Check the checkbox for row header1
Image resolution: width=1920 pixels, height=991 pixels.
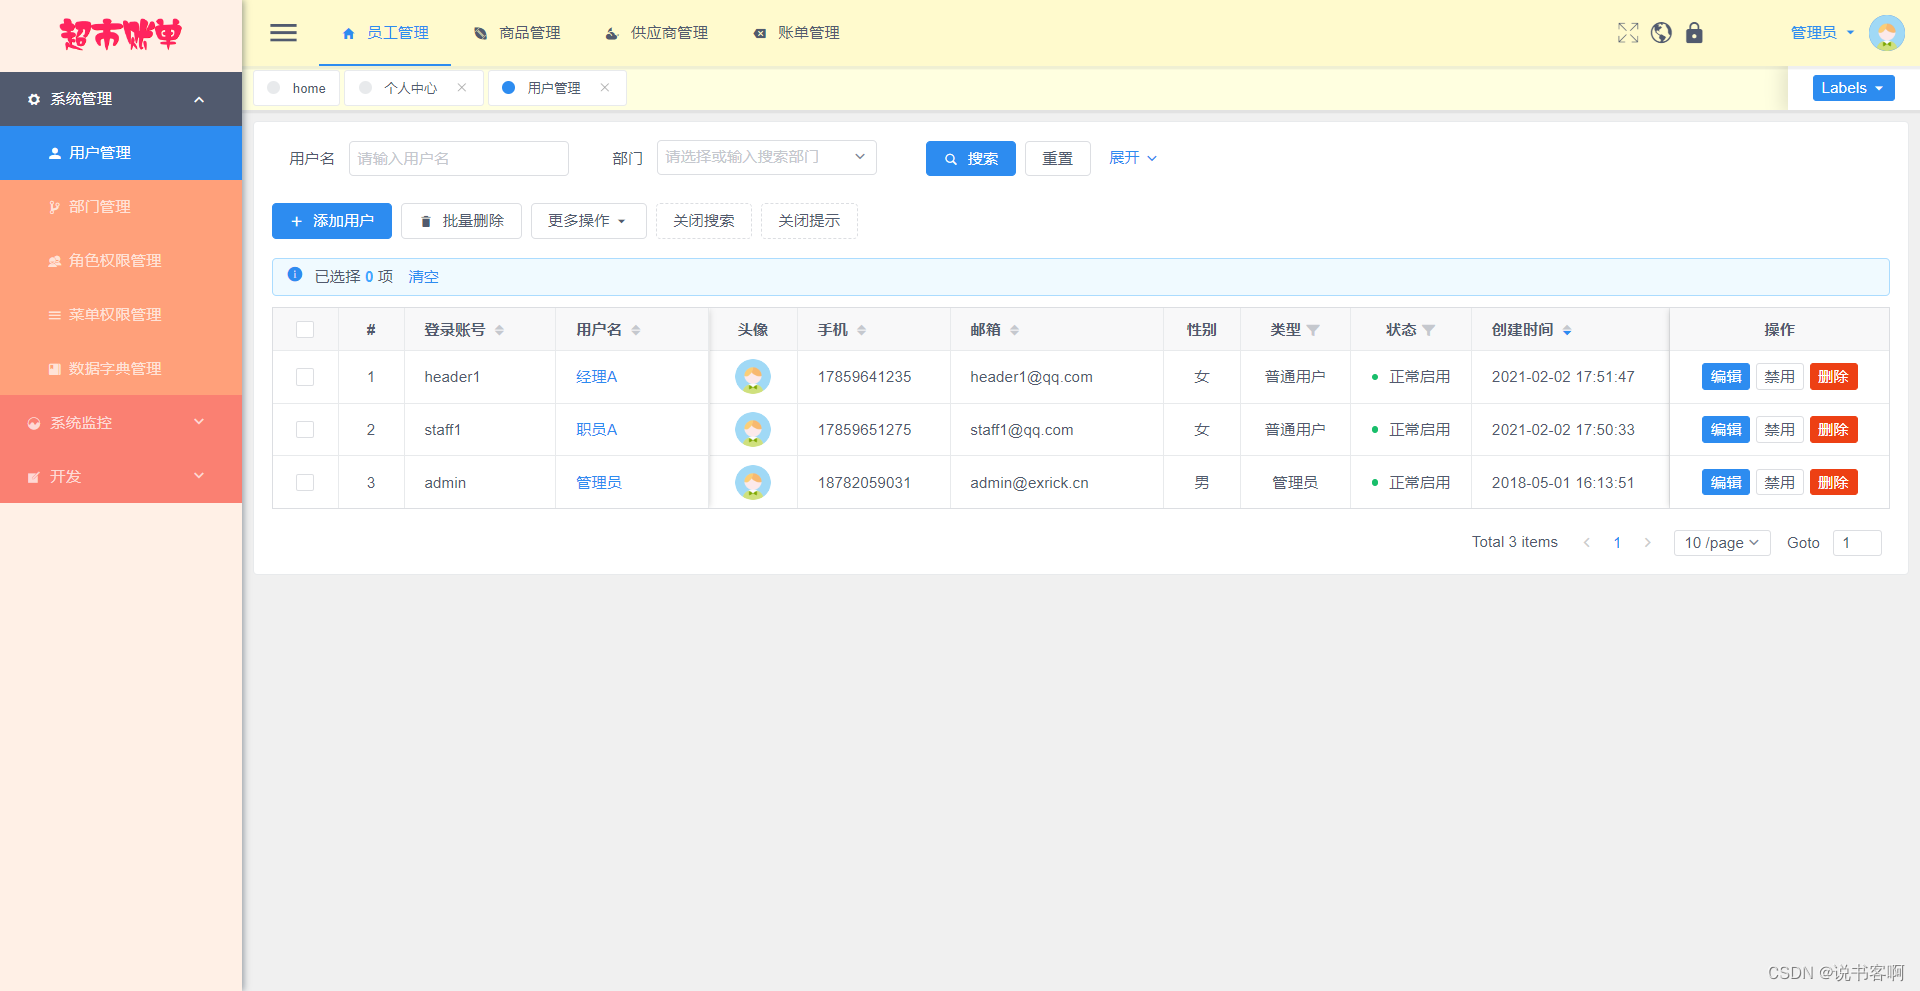[305, 377]
